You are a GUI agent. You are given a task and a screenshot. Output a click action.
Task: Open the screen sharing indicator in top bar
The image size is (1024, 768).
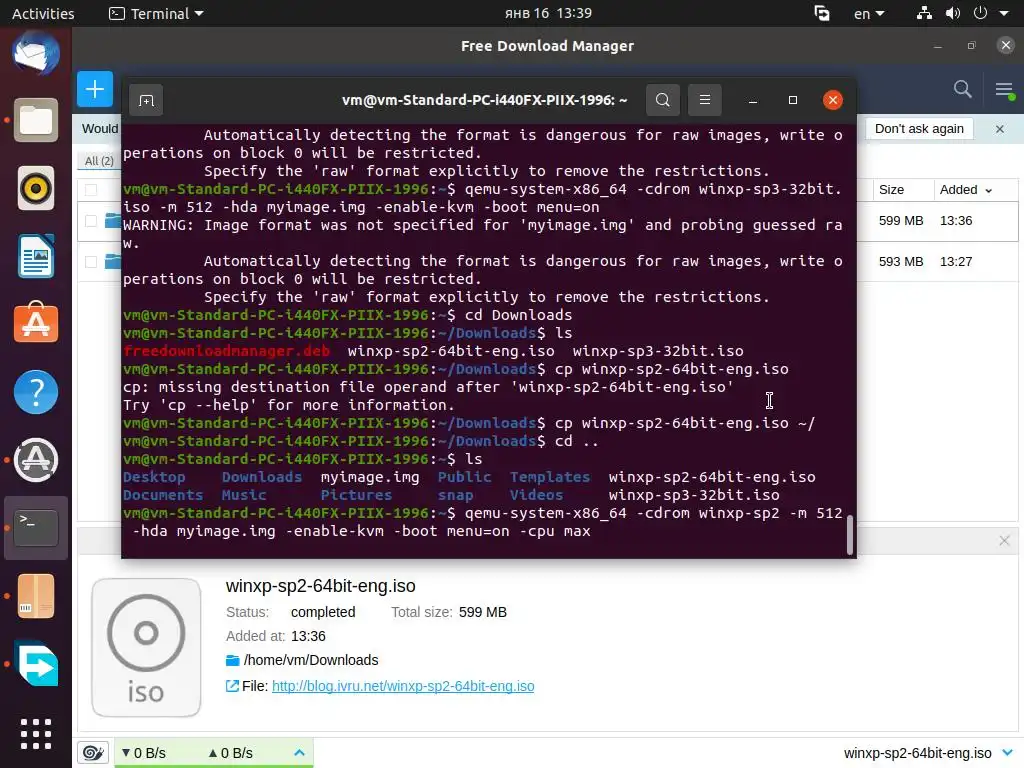[x=822, y=13]
